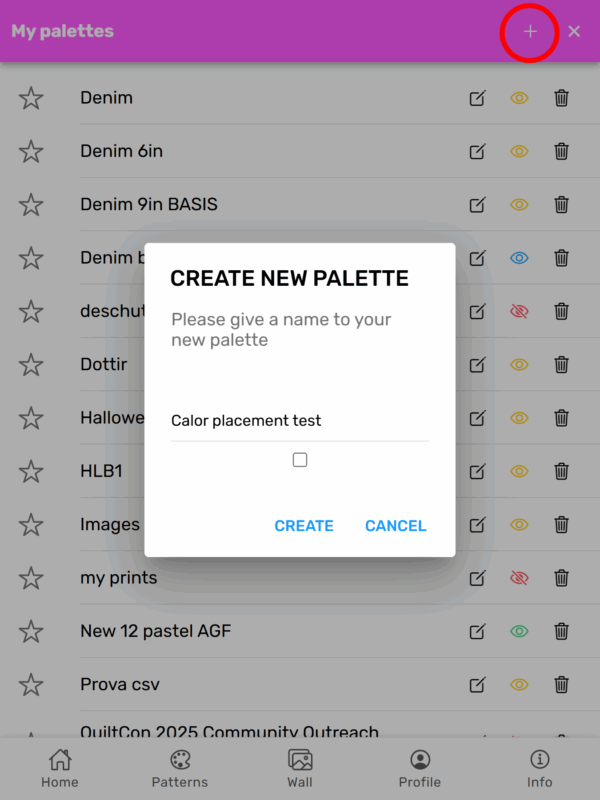Edit the Denim 6in palette
This screenshot has width=600, height=800.
(x=478, y=151)
